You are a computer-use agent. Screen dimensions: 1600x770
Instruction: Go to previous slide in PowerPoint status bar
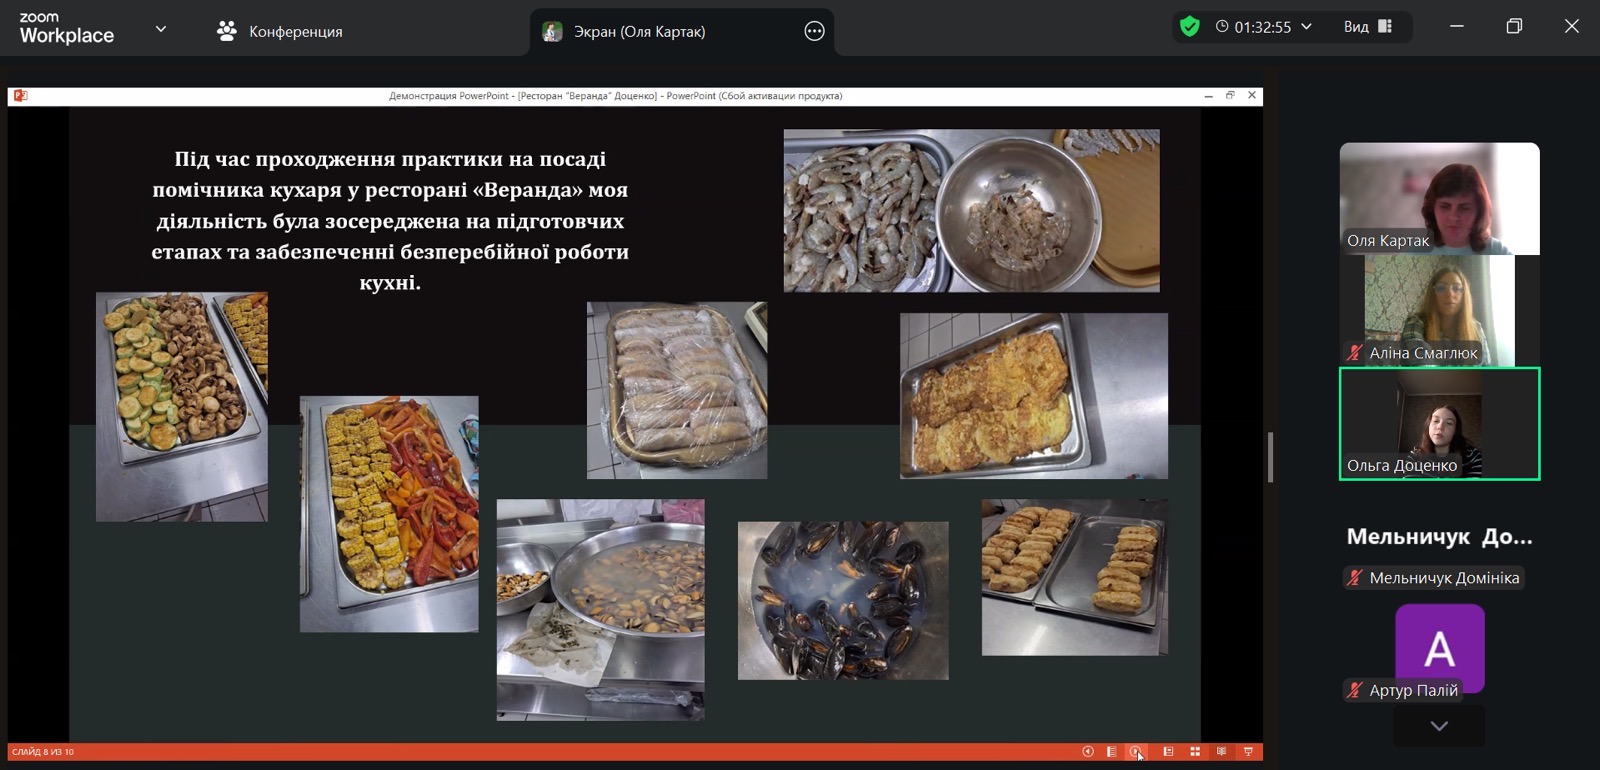click(x=1088, y=752)
